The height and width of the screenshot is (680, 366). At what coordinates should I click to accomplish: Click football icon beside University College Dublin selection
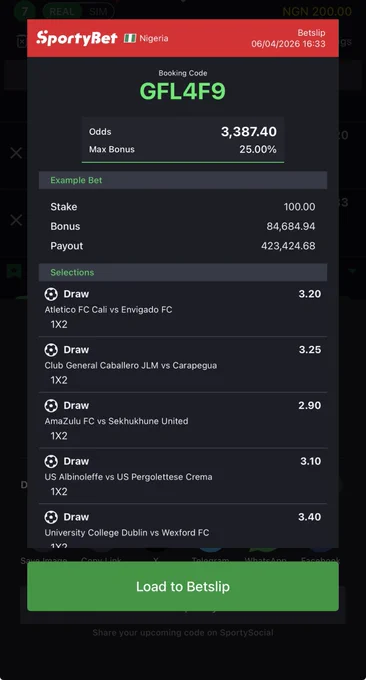pos(51,517)
